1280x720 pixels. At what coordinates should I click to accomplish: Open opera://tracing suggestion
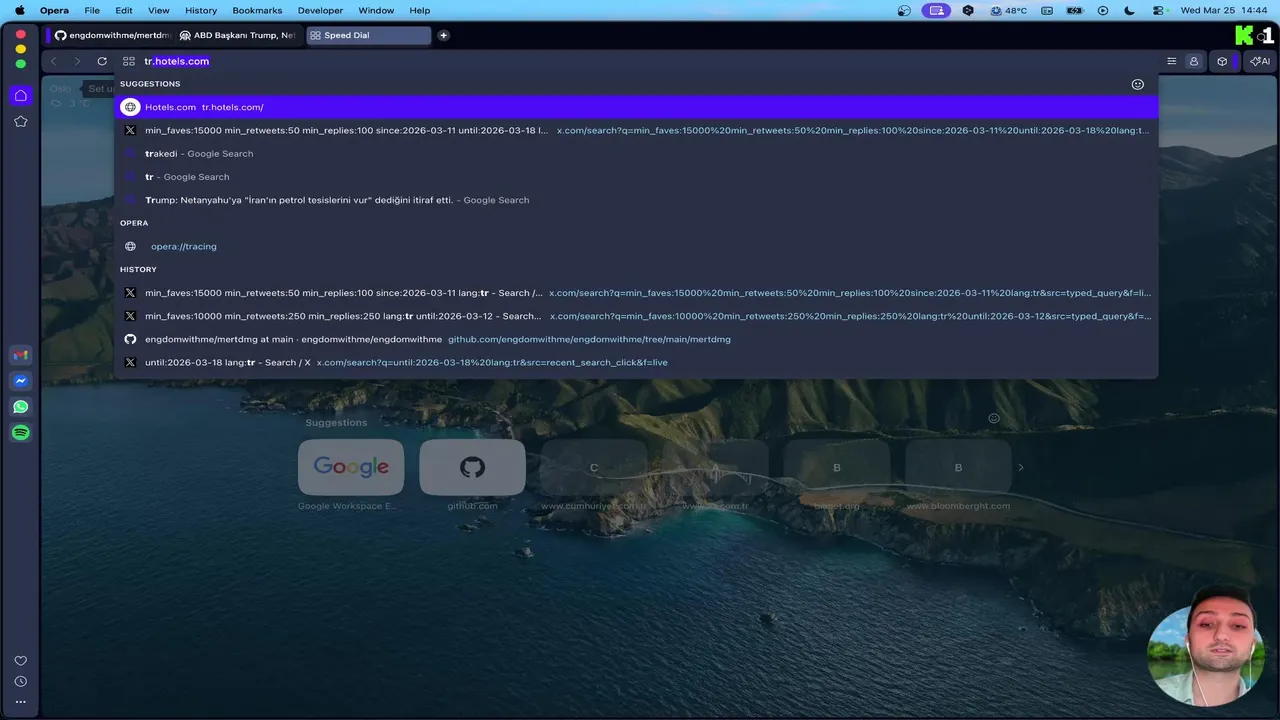(x=636, y=246)
